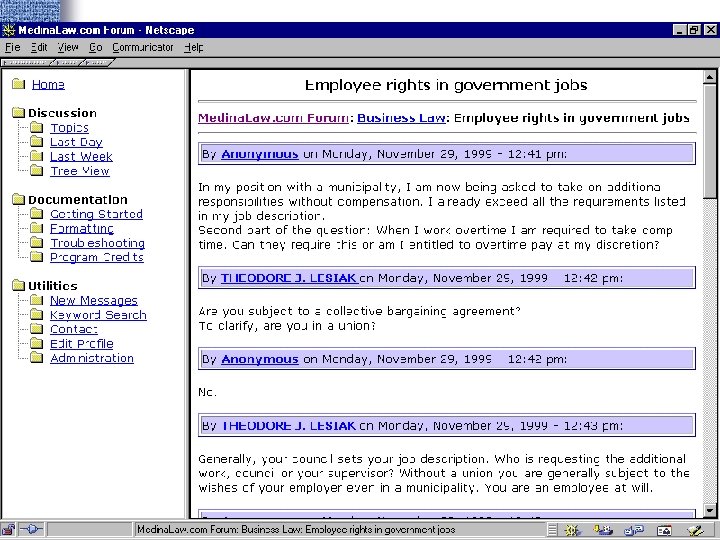
Task: Click the folder icon beside Topics
Action: pos(37,127)
